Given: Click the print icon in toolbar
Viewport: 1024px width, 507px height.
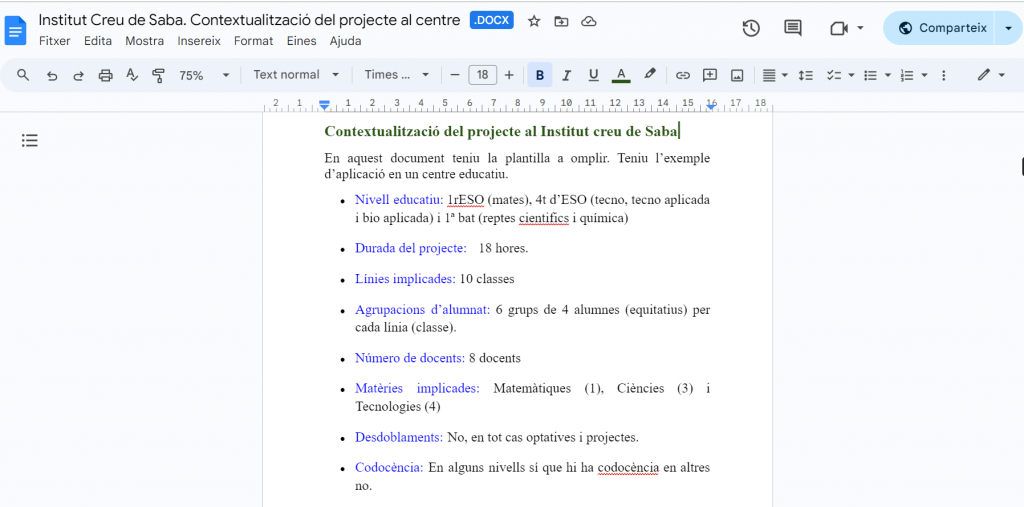Looking at the screenshot, I should 106,75.
